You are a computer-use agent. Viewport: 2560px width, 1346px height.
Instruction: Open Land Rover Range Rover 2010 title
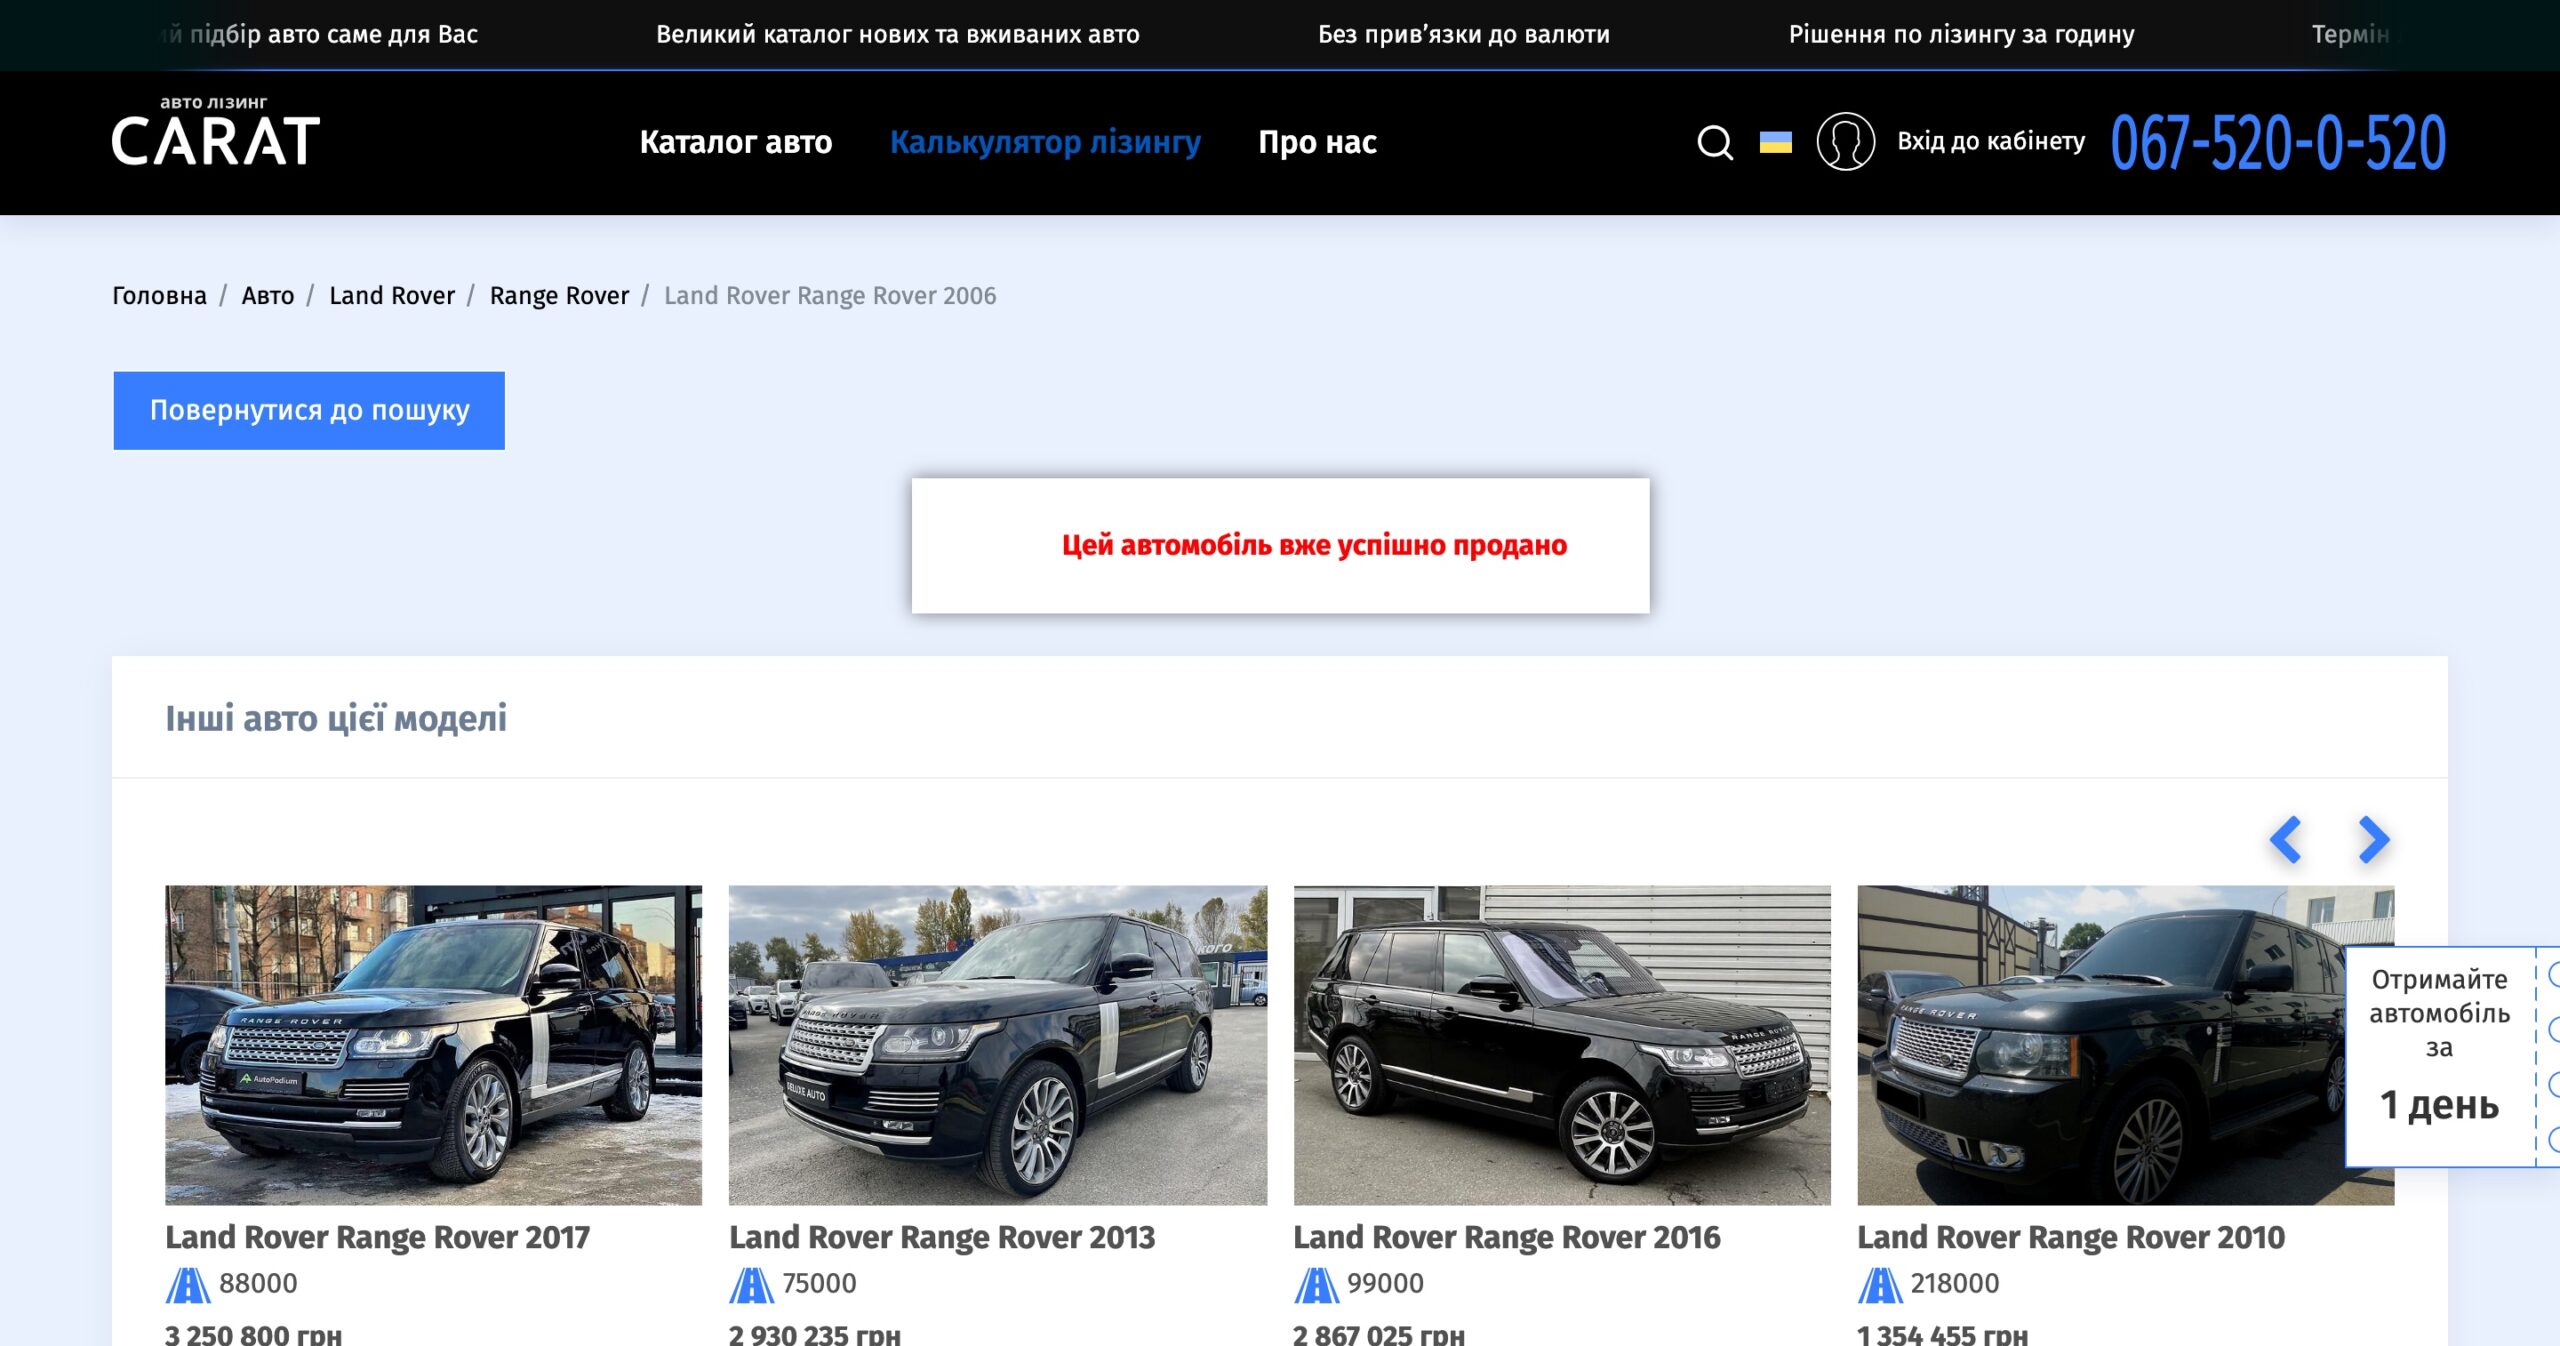(x=2071, y=1237)
